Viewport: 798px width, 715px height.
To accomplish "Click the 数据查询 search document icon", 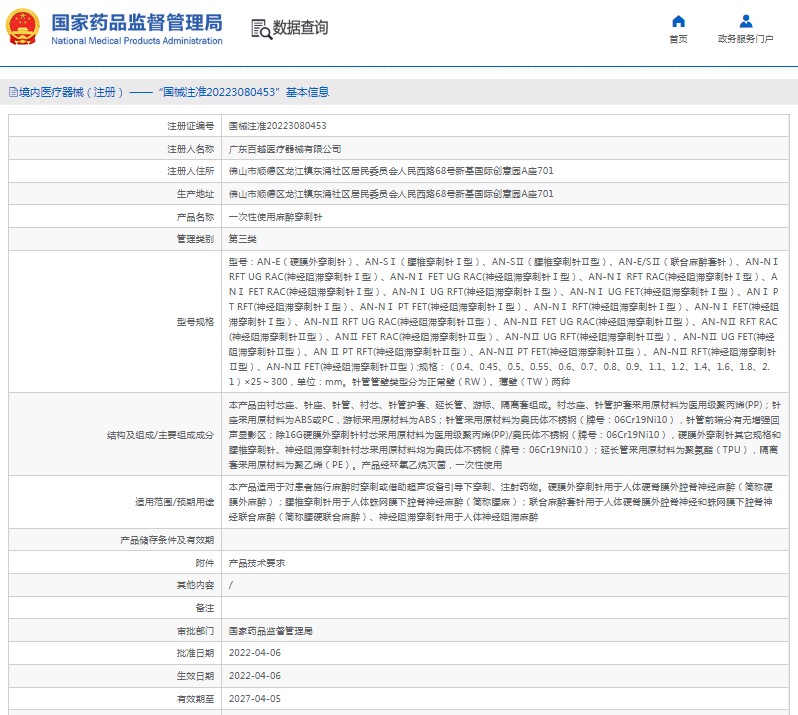I will pos(262,29).
